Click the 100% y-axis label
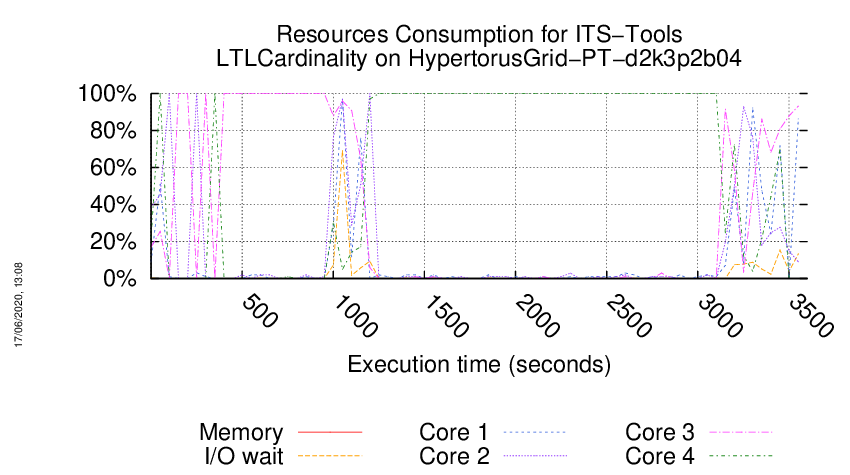The height and width of the screenshot is (475, 850). pyautogui.click(x=107, y=94)
